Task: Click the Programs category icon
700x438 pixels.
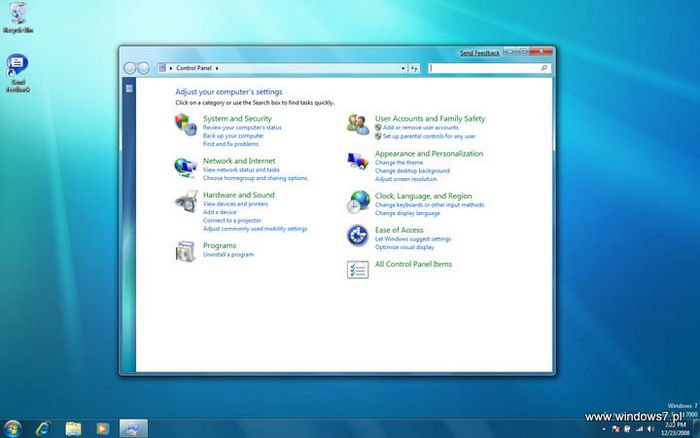Action: 186,251
